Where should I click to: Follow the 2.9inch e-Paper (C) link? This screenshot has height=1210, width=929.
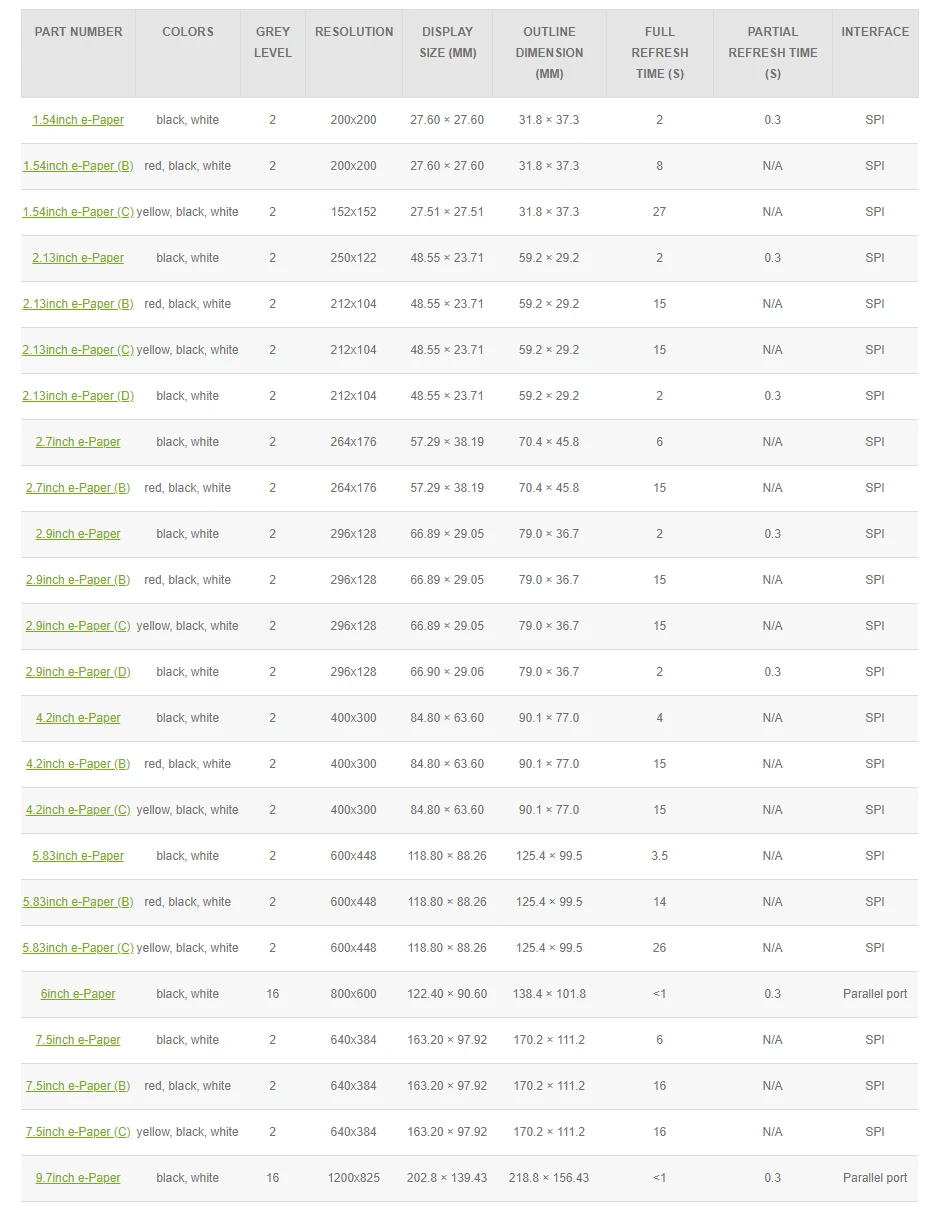78,626
